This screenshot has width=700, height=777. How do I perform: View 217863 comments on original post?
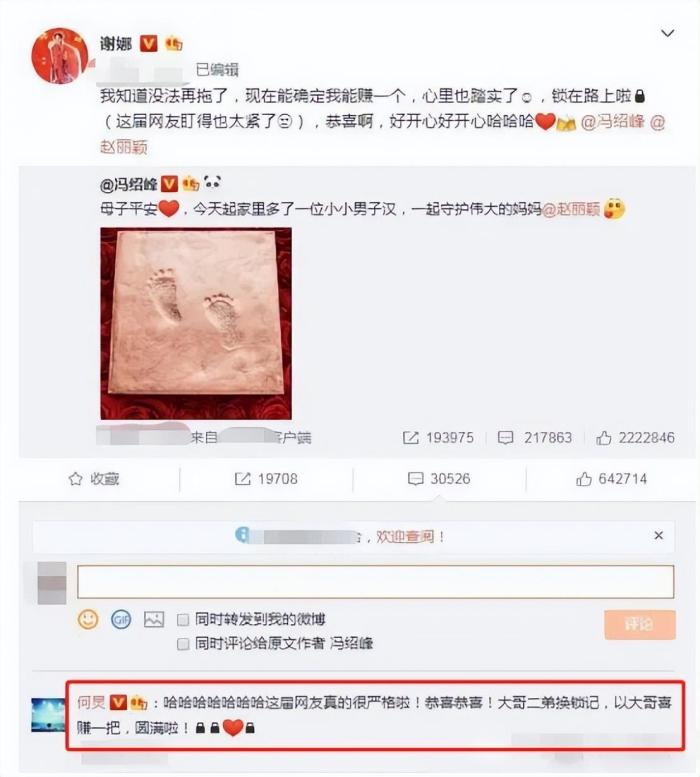coord(535,438)
